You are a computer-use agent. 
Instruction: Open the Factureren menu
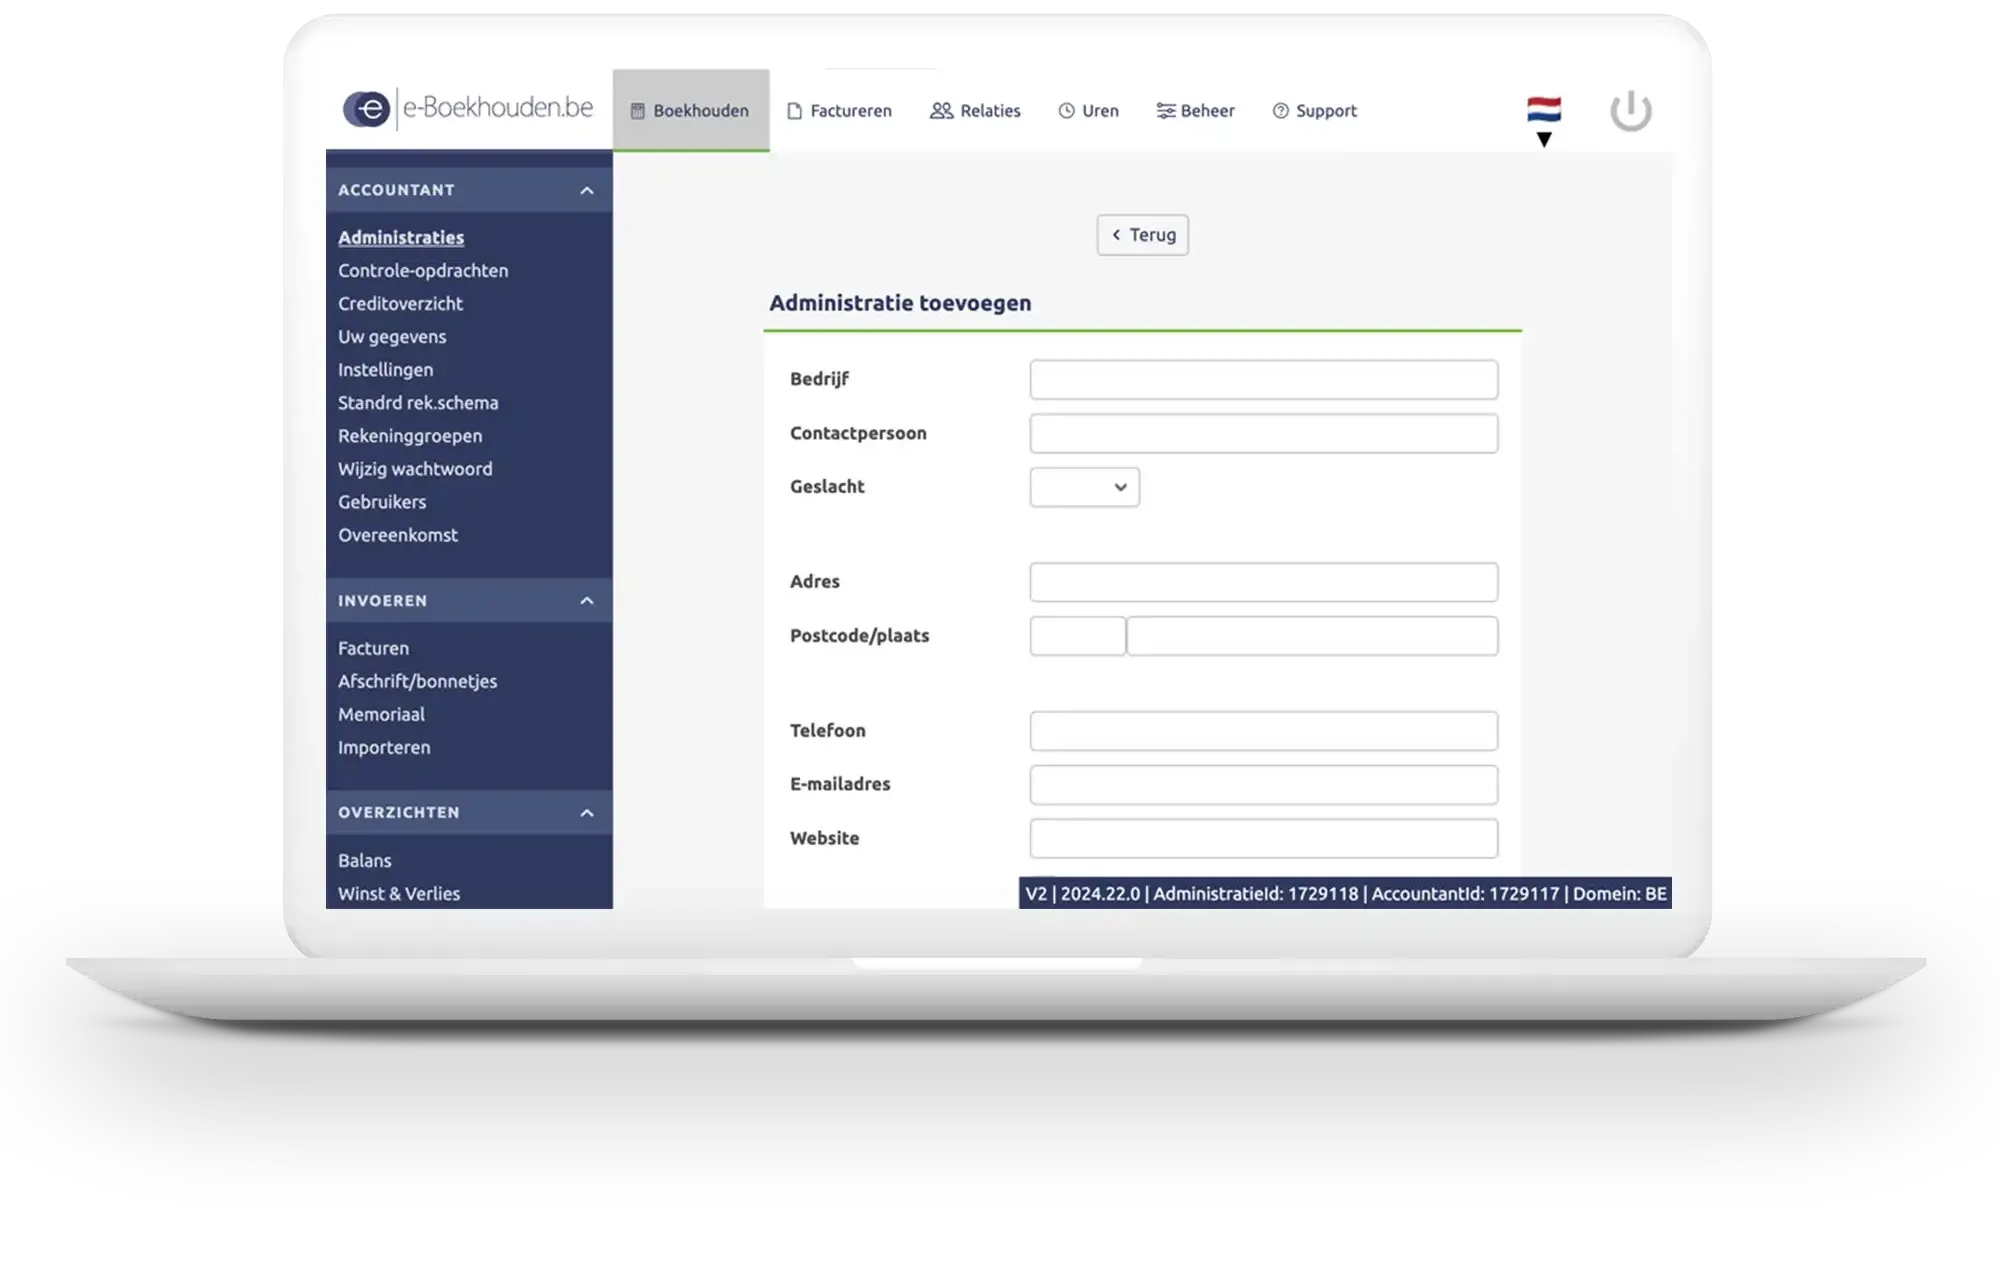(839, 111)
